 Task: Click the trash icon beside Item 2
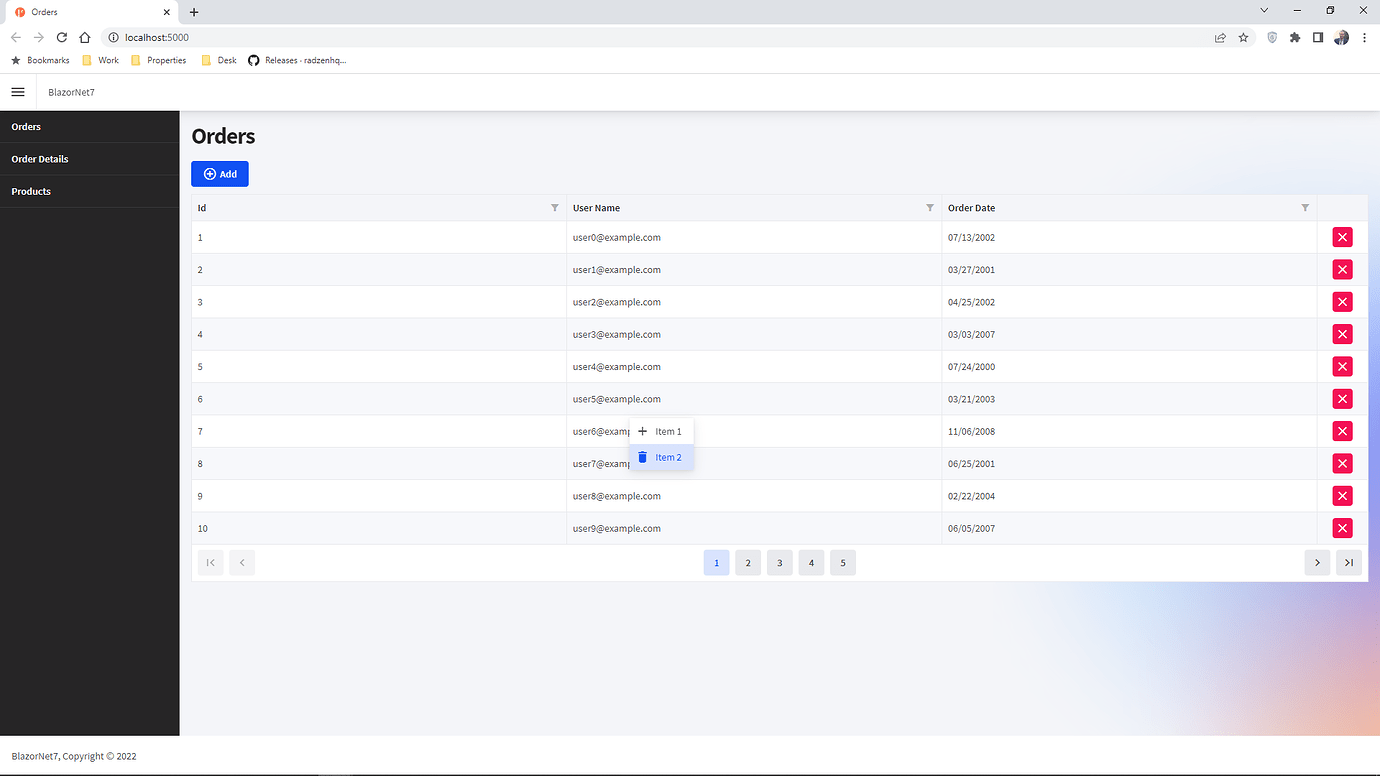[x=643, y=457]
